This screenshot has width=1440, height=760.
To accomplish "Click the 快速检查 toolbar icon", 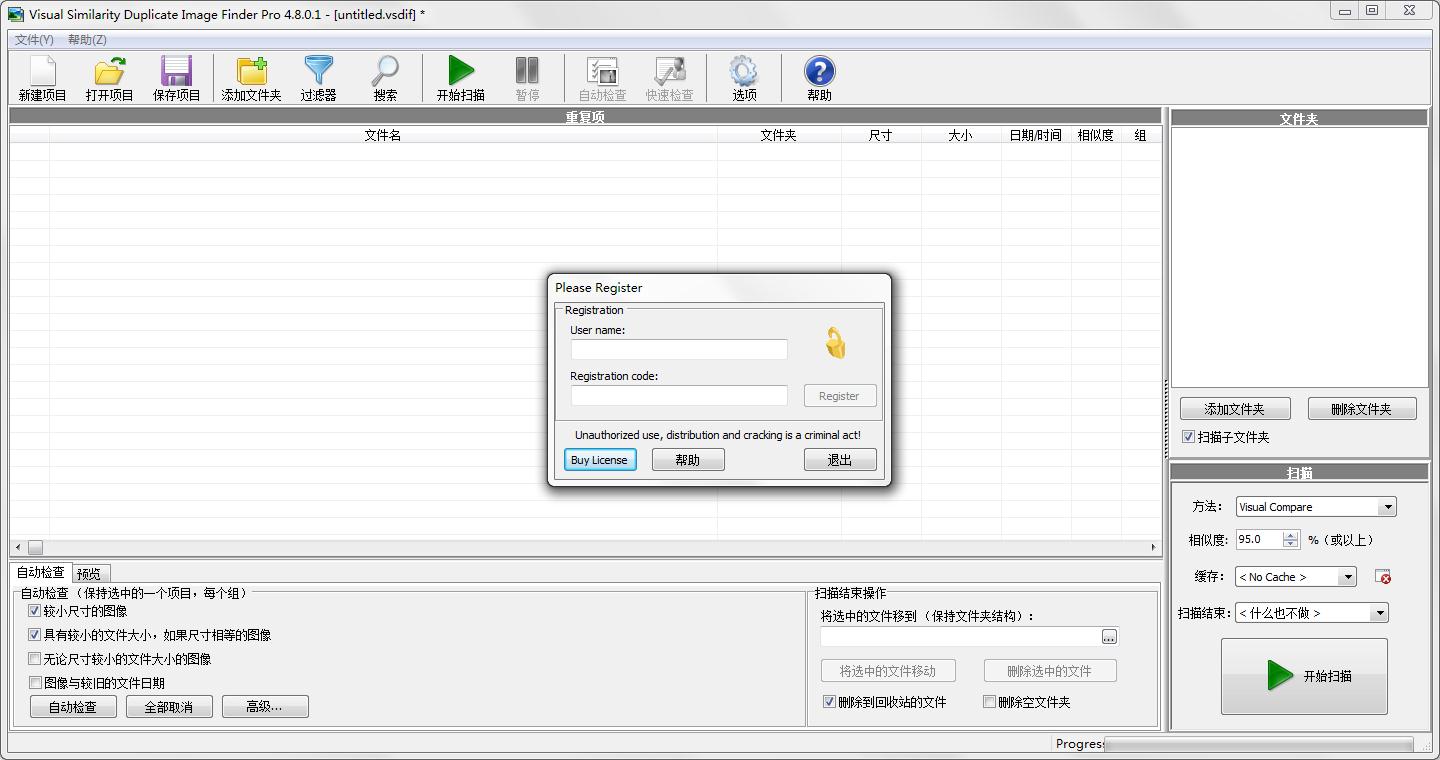I will click(x=669, y=78).
